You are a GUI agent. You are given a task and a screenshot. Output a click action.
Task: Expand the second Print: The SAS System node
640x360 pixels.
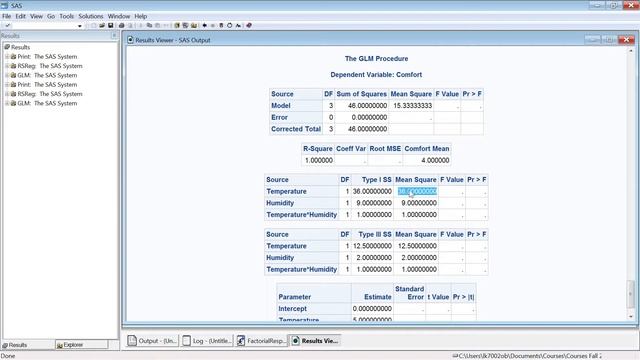[7, 85]
